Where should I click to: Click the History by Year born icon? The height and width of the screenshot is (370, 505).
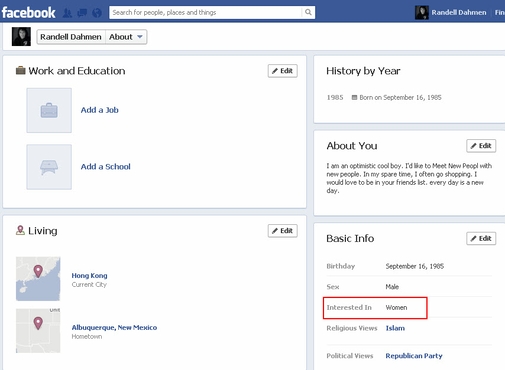[x=354, y=97]
